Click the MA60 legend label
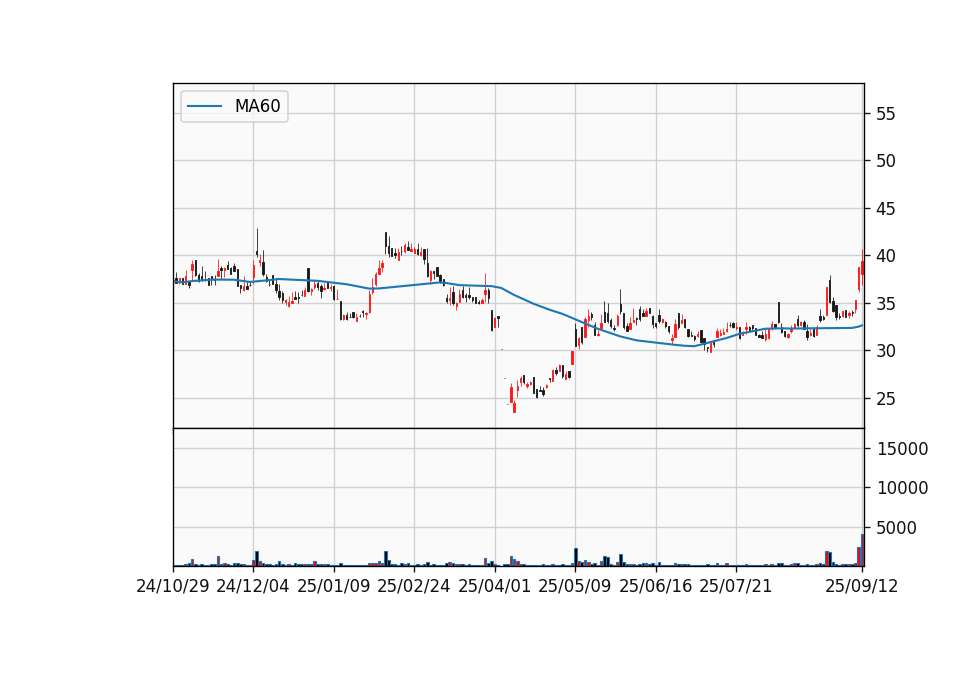The height and width of the screenshot is (690, 960). tap(257, 106)
